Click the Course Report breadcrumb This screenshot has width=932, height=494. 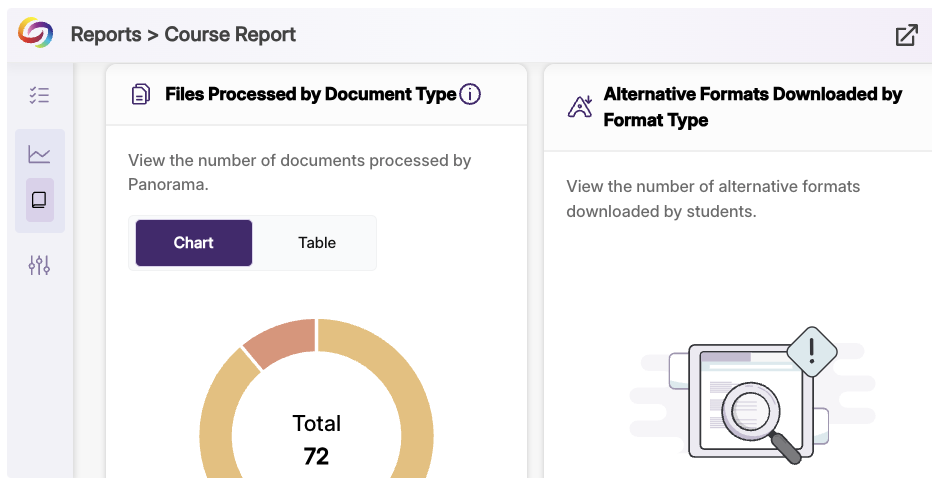[230, 34]
